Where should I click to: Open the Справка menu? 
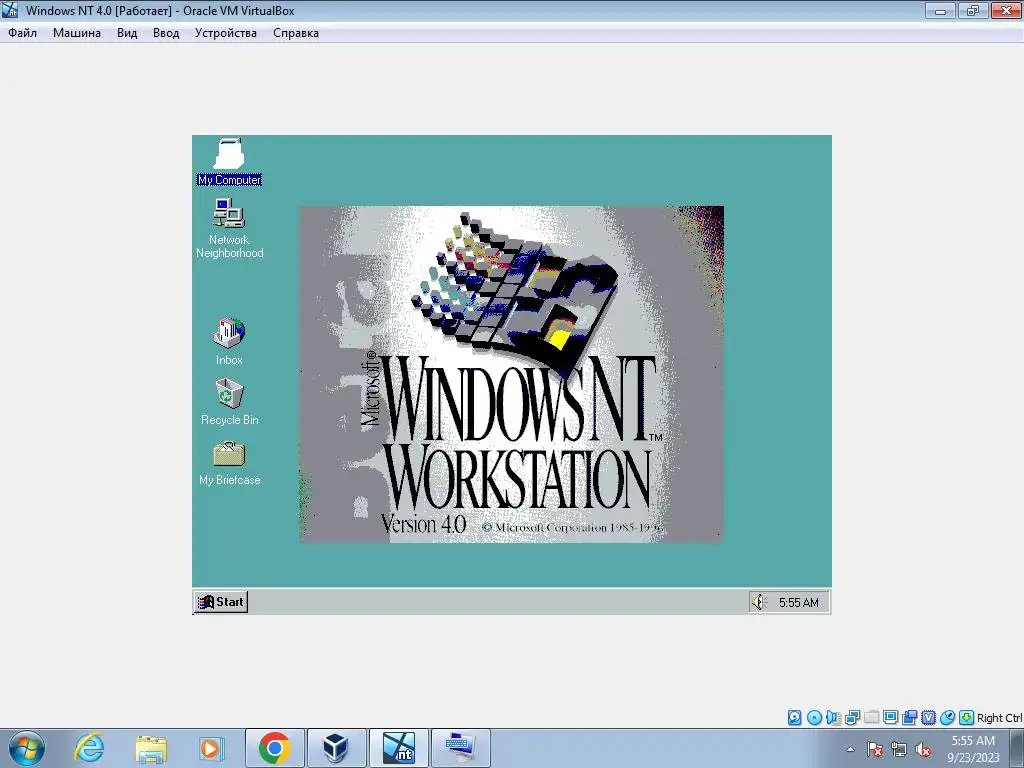tap(296, 33)
